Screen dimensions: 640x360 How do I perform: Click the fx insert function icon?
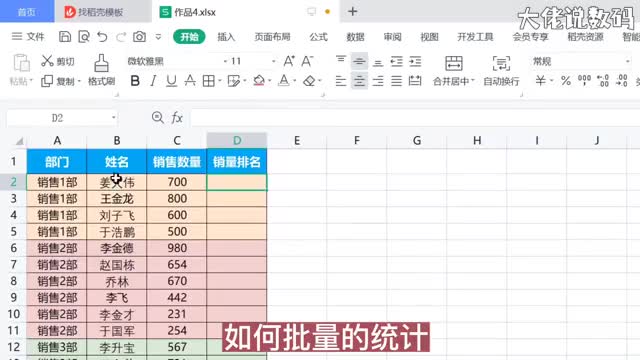pos(177,118)
